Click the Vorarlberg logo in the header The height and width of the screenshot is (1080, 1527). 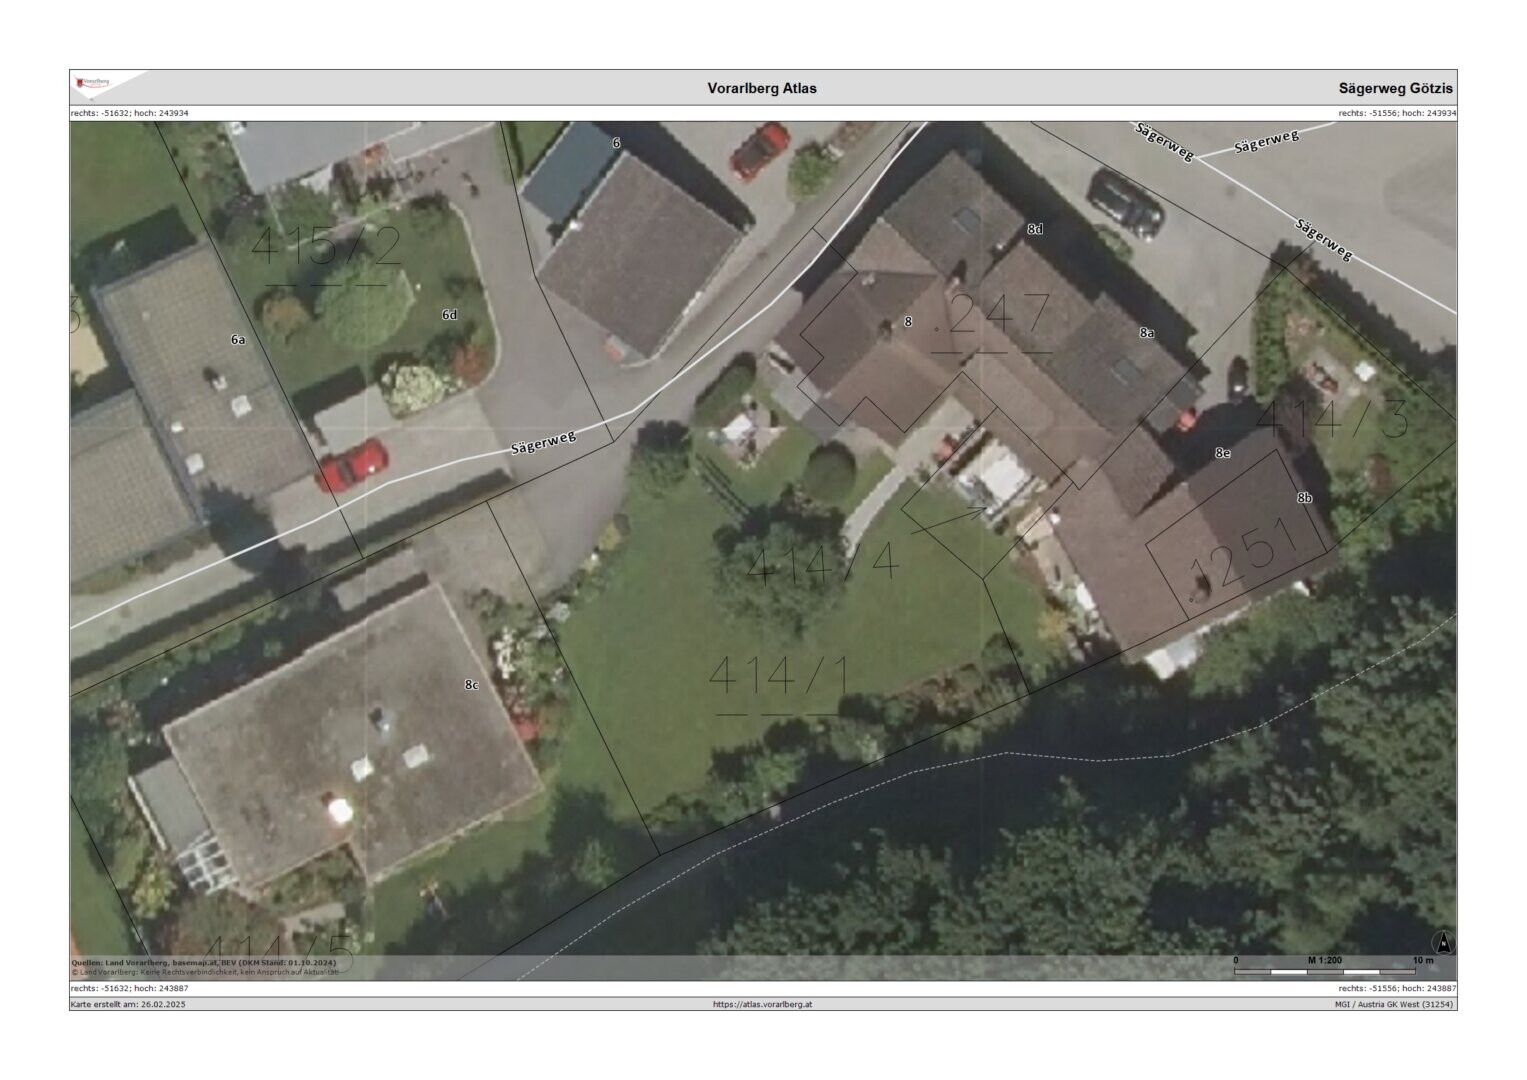click(94, 83)
